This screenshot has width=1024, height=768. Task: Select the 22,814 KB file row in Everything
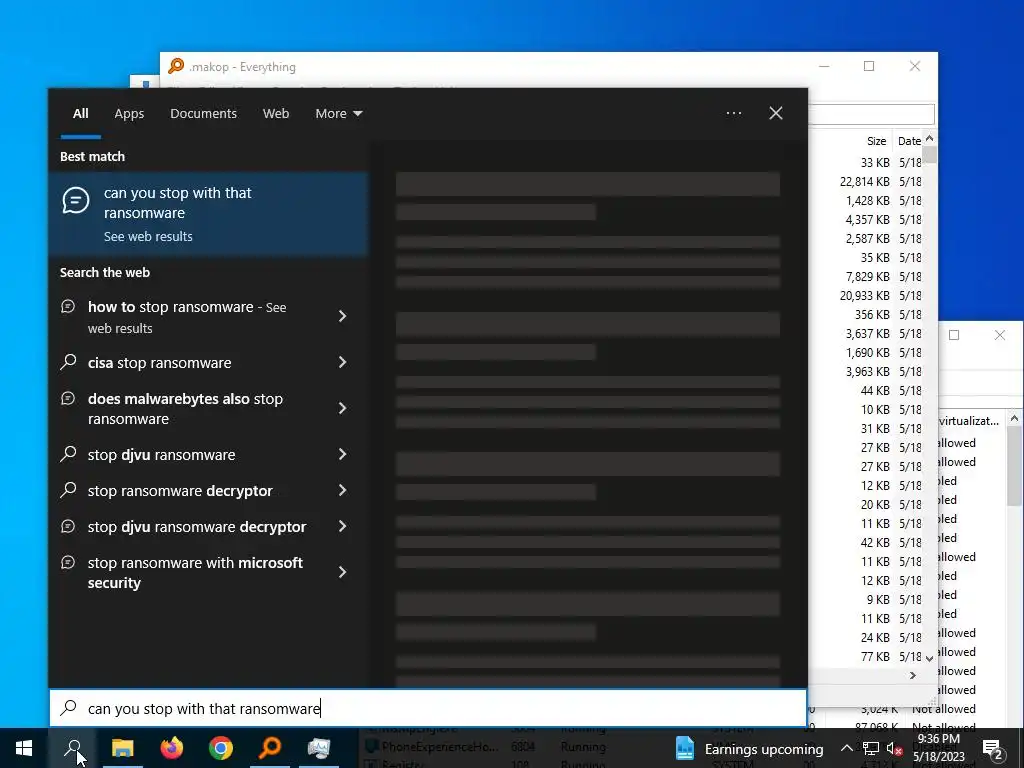[865, 182]
